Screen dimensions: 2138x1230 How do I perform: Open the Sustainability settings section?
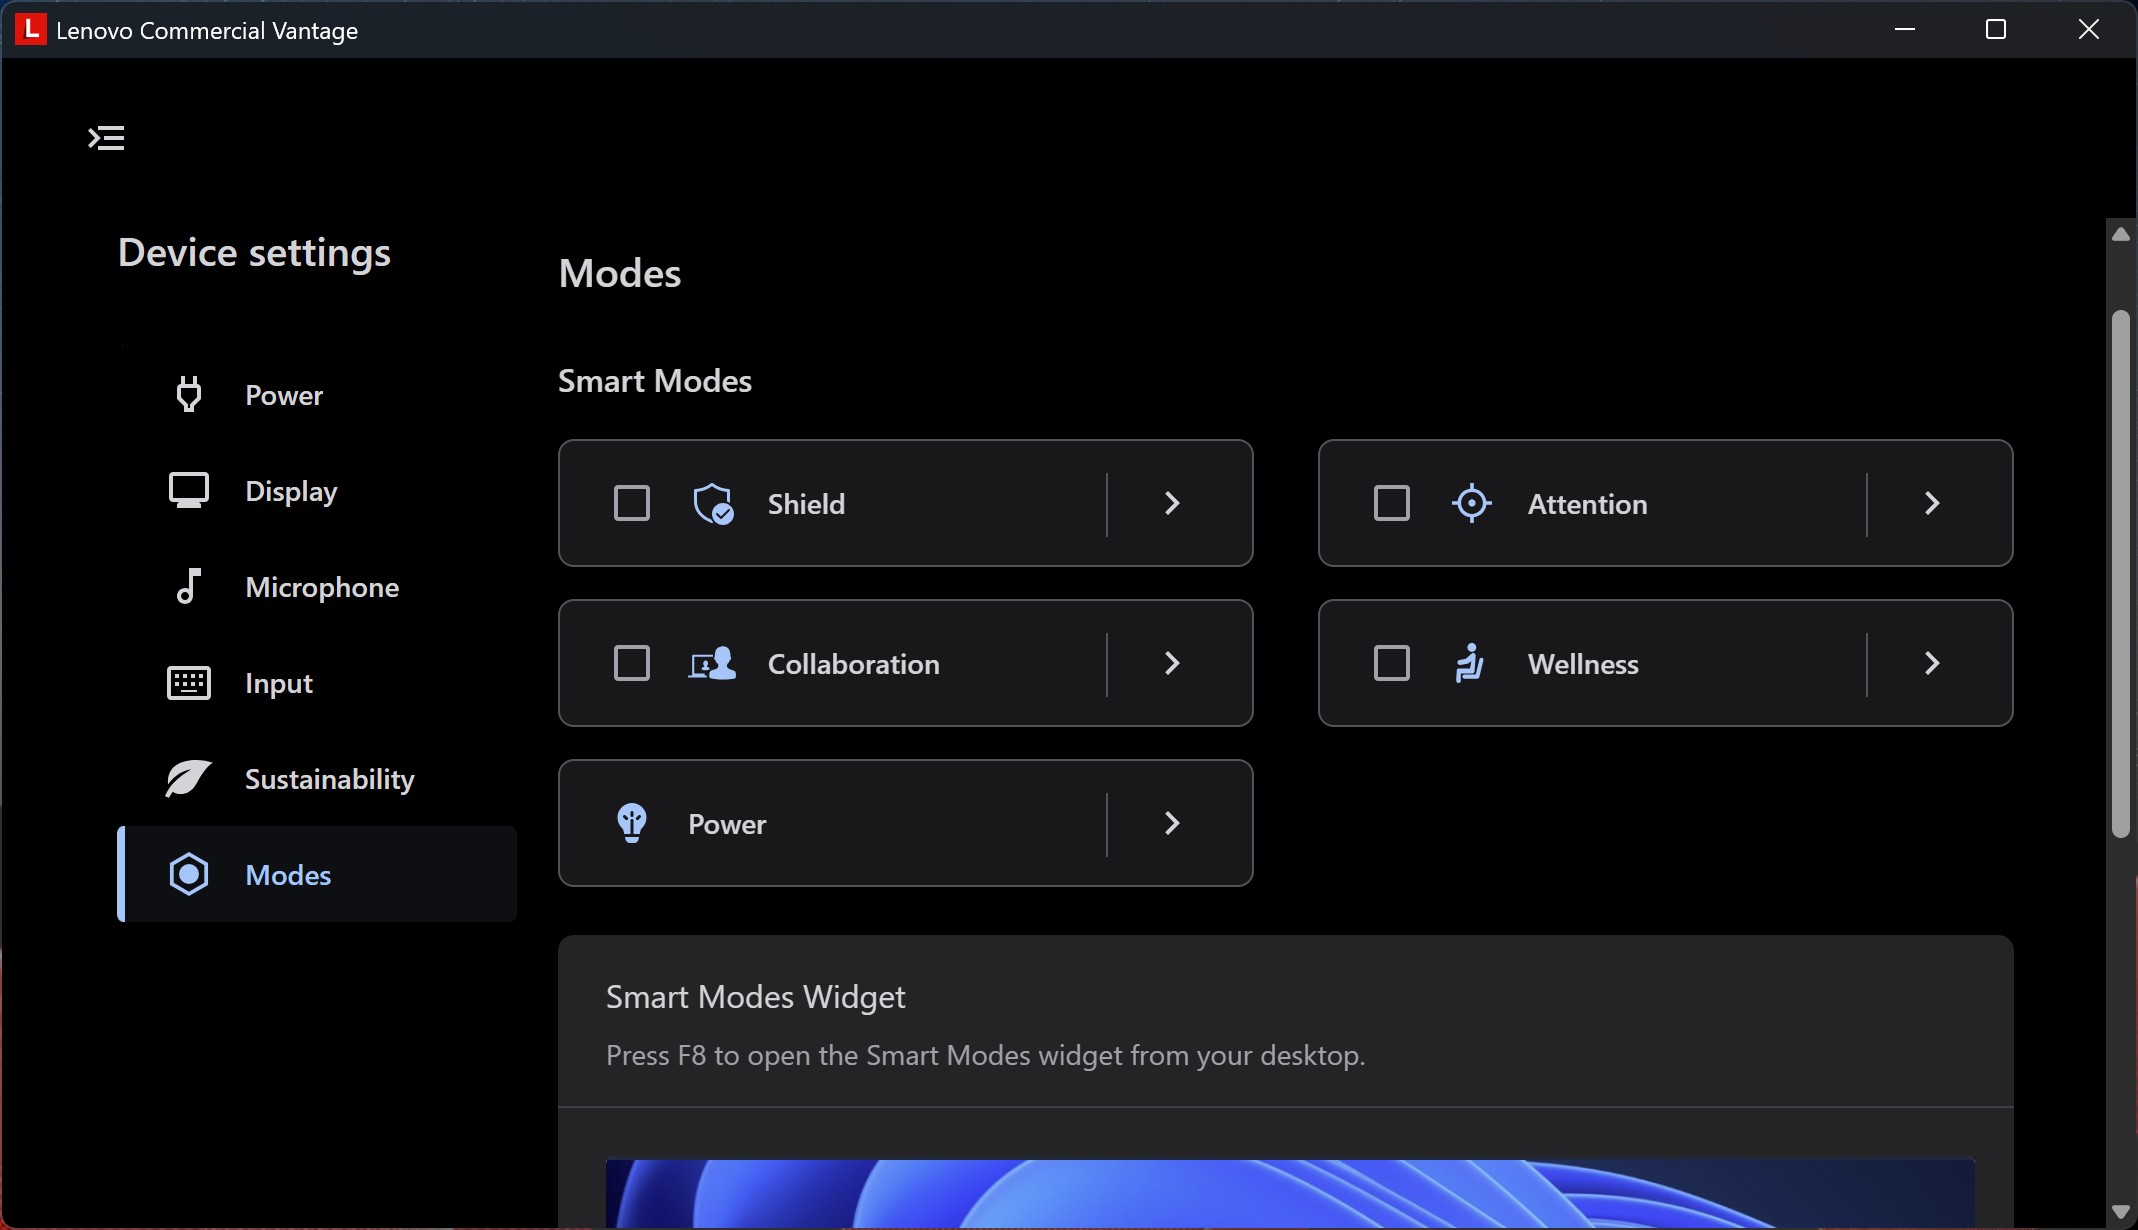[329, 779]
